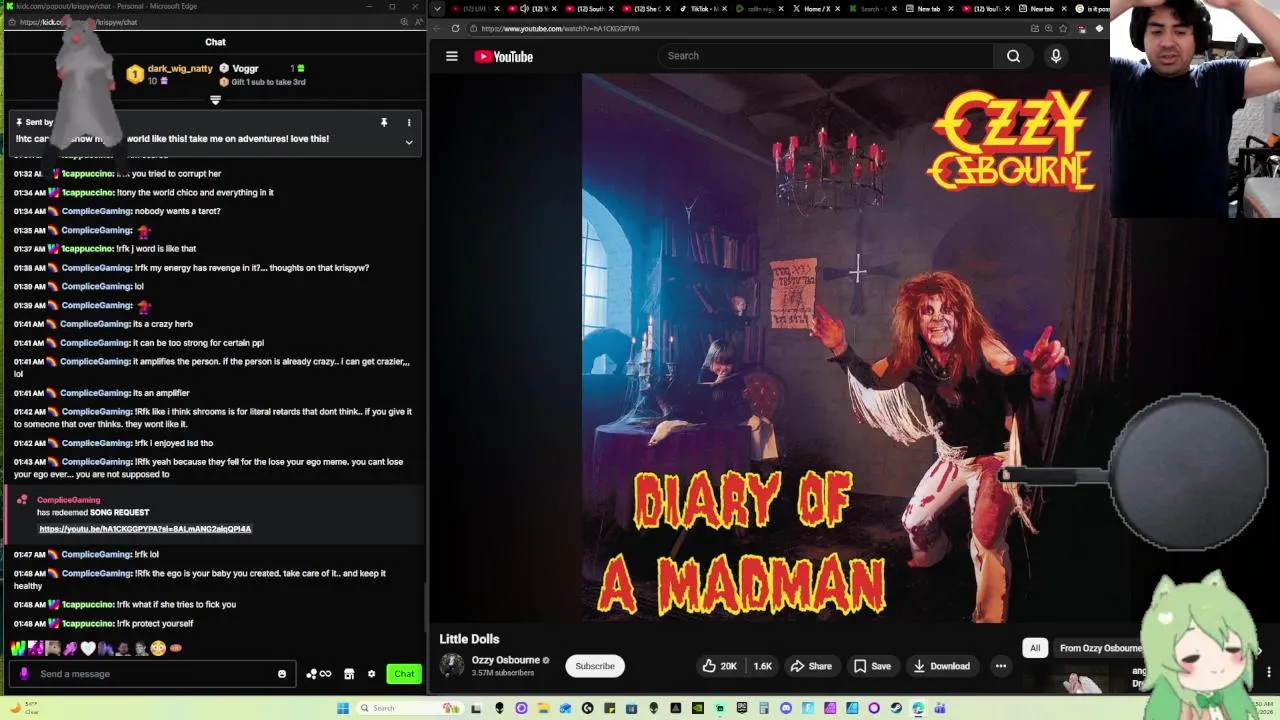
Task: Subscribe to the Ozzy Osbourne channel
Action: pyautogui.click(x=595, y=666)
